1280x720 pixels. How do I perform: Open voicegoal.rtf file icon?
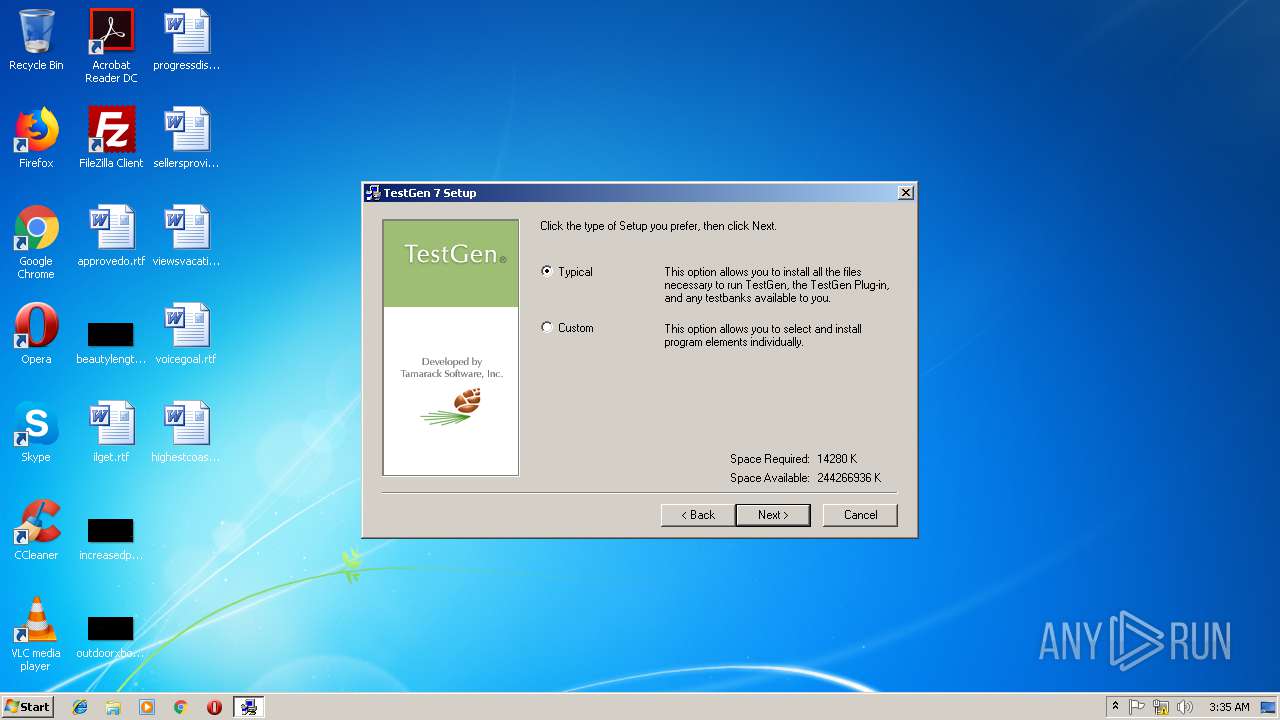tap(186, 334)
